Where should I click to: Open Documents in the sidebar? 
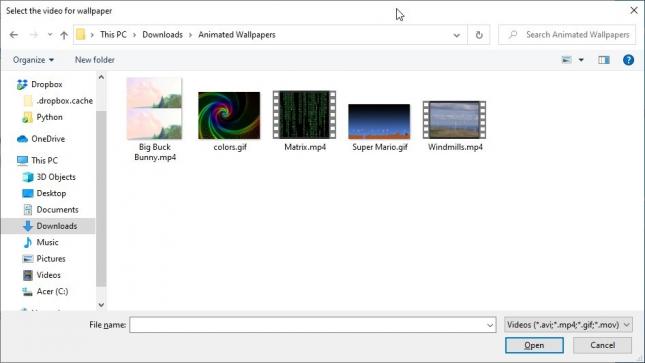coord(57,210)
